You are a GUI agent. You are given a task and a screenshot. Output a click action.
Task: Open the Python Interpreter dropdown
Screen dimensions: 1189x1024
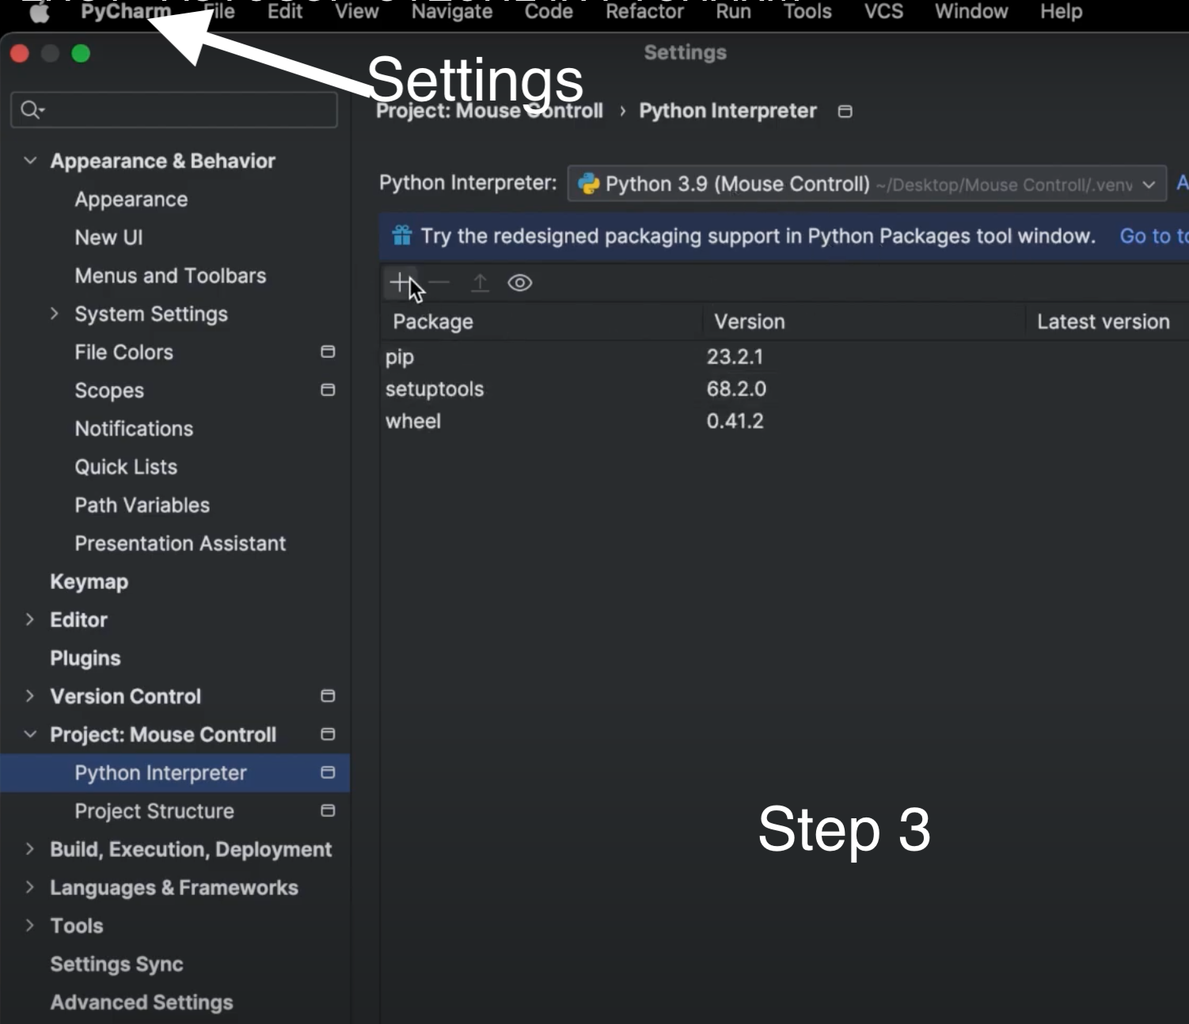1148,184
